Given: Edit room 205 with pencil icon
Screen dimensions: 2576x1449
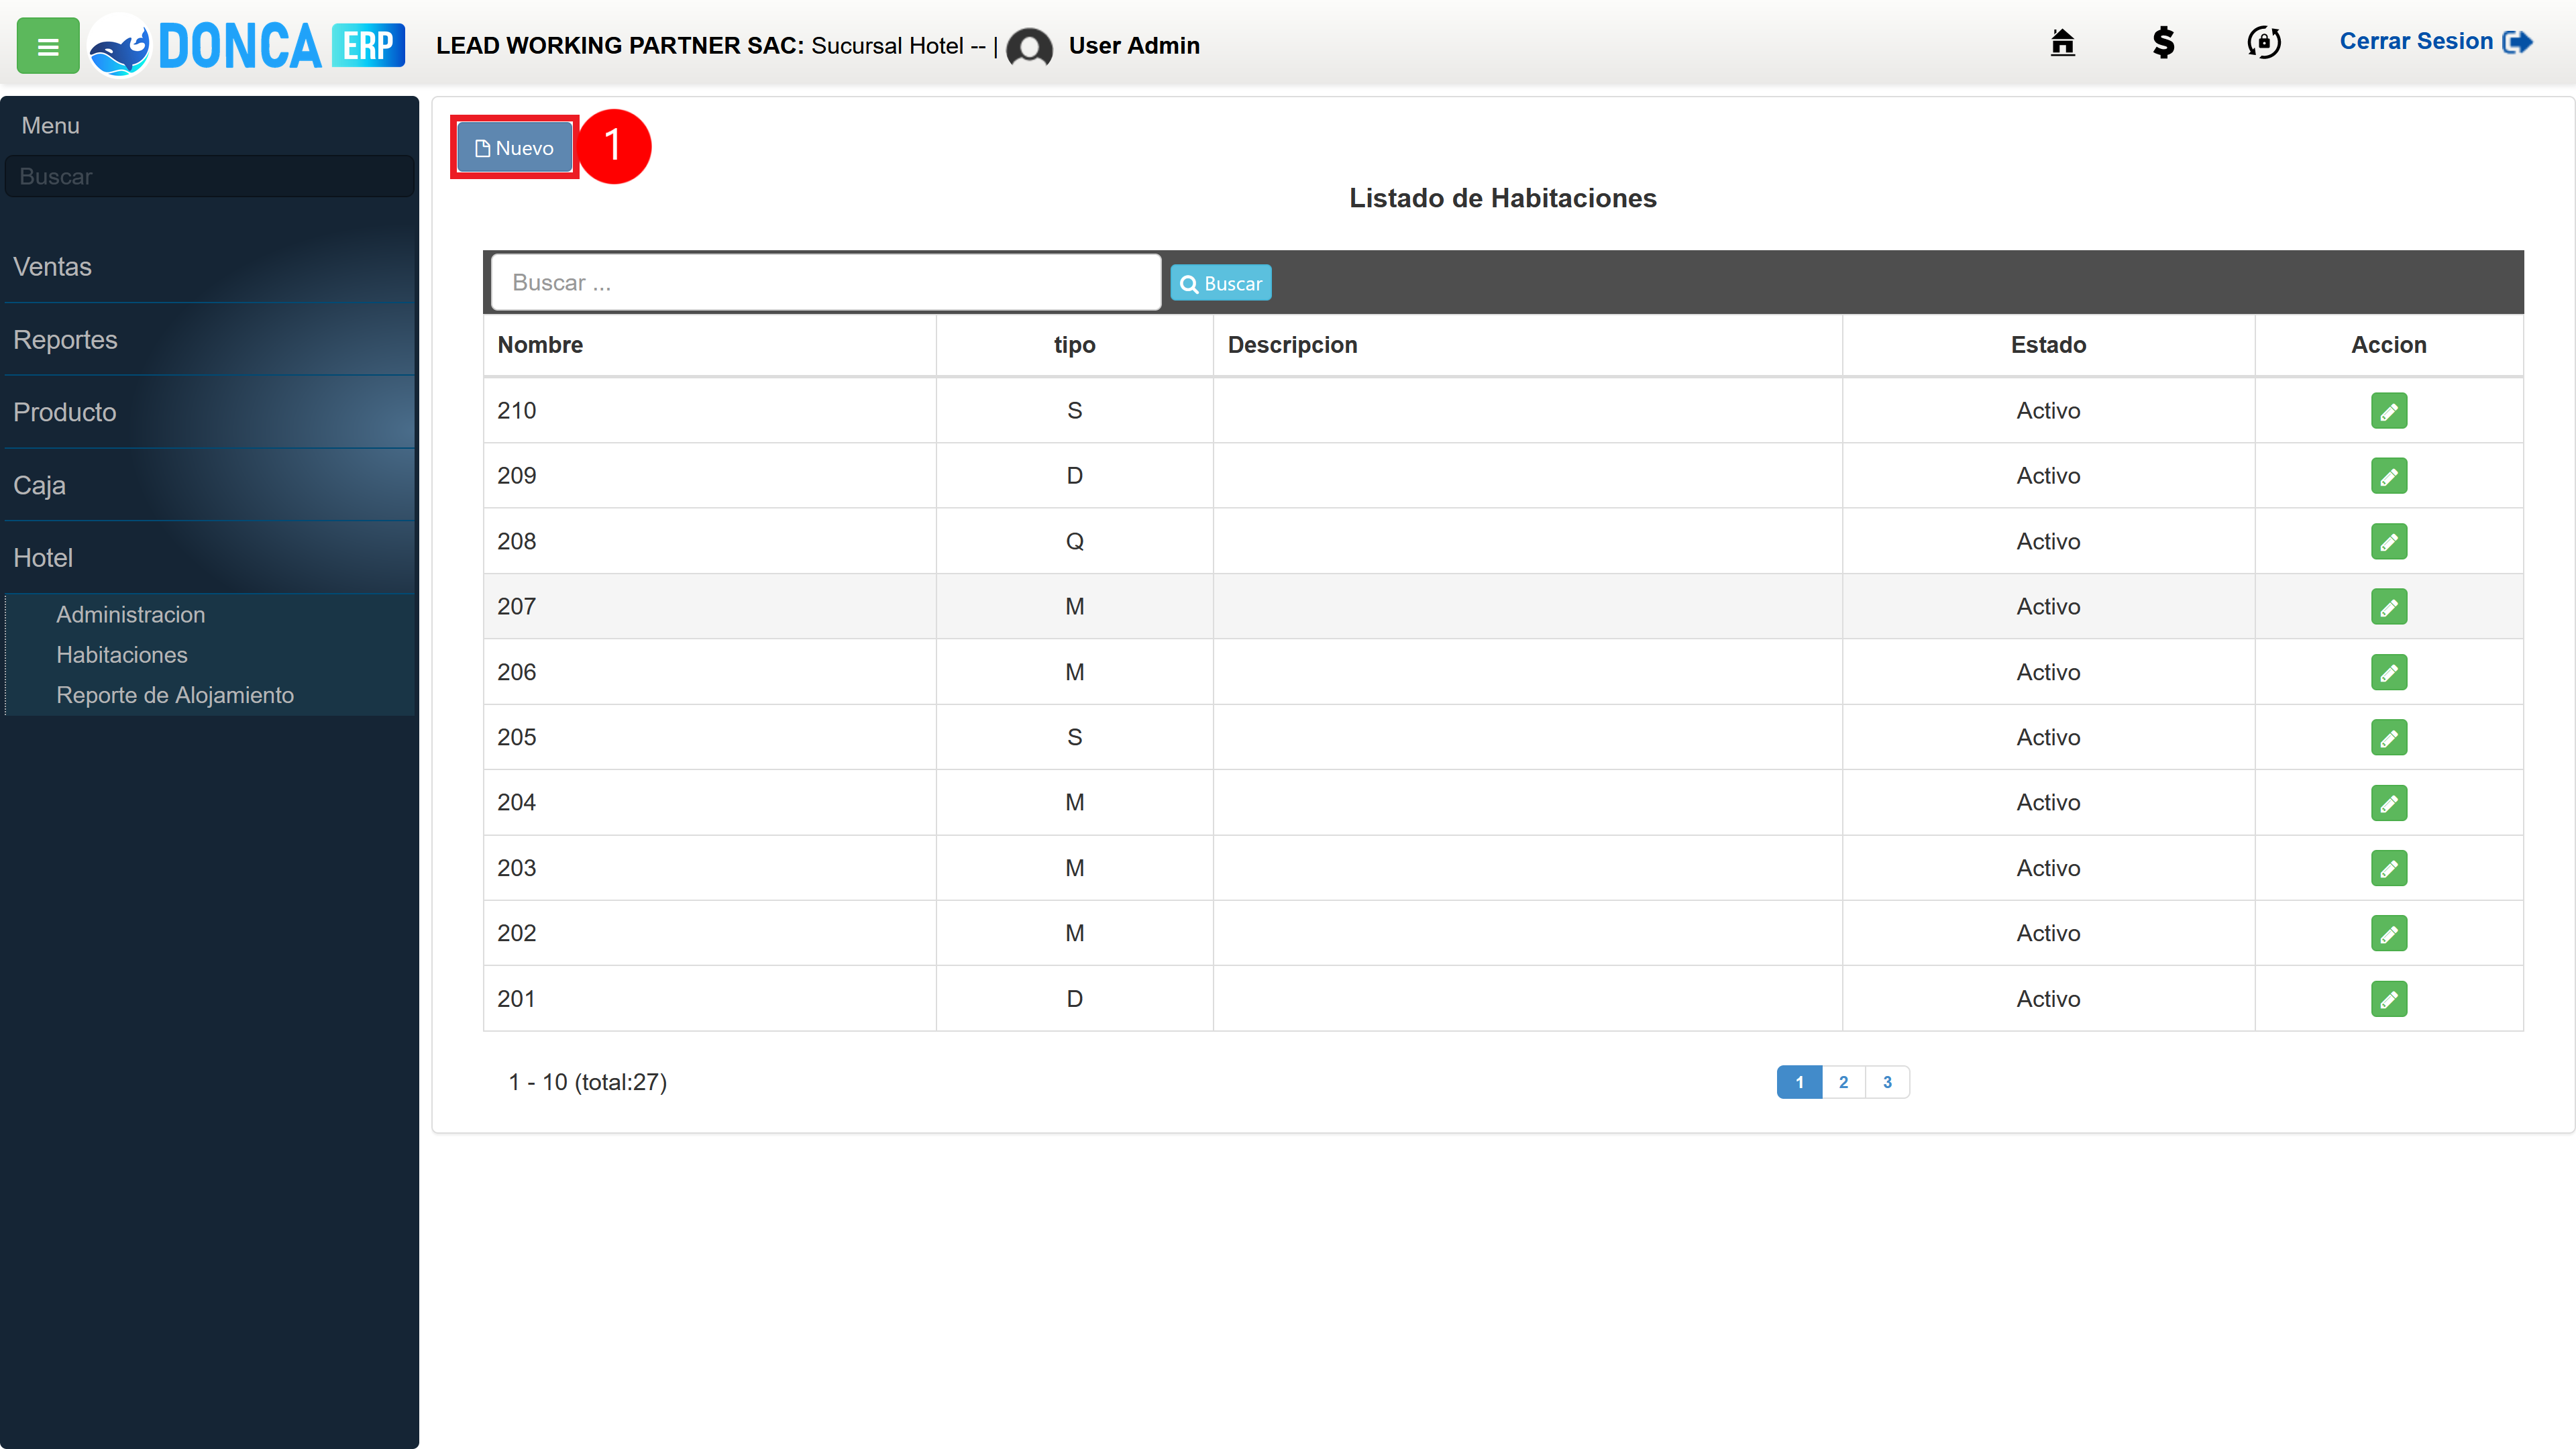Looking at the screenshot, I should coord(2388,737).
